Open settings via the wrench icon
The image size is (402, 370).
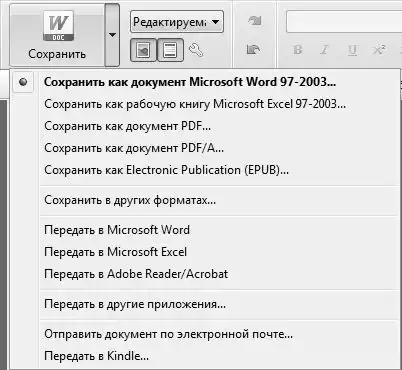pos(196,50)
